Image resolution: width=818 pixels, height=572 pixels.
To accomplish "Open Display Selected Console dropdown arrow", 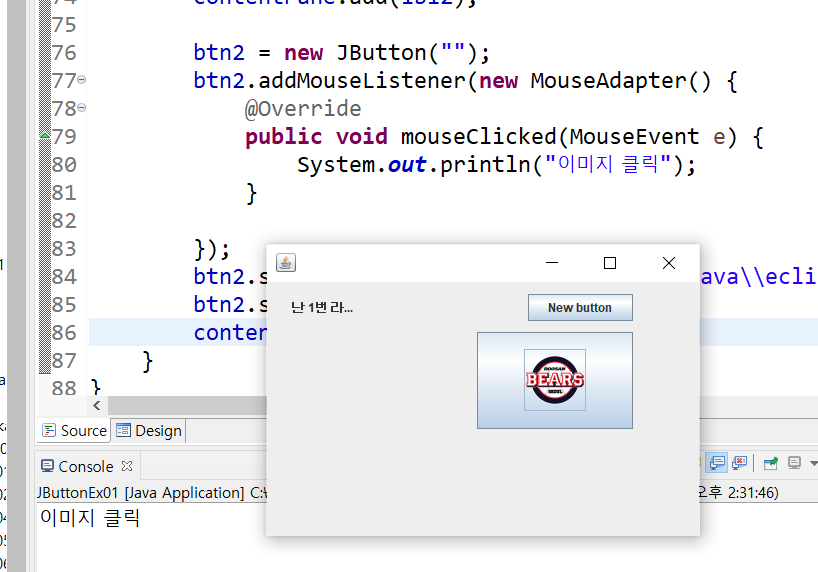I will (x=813, y=463).
